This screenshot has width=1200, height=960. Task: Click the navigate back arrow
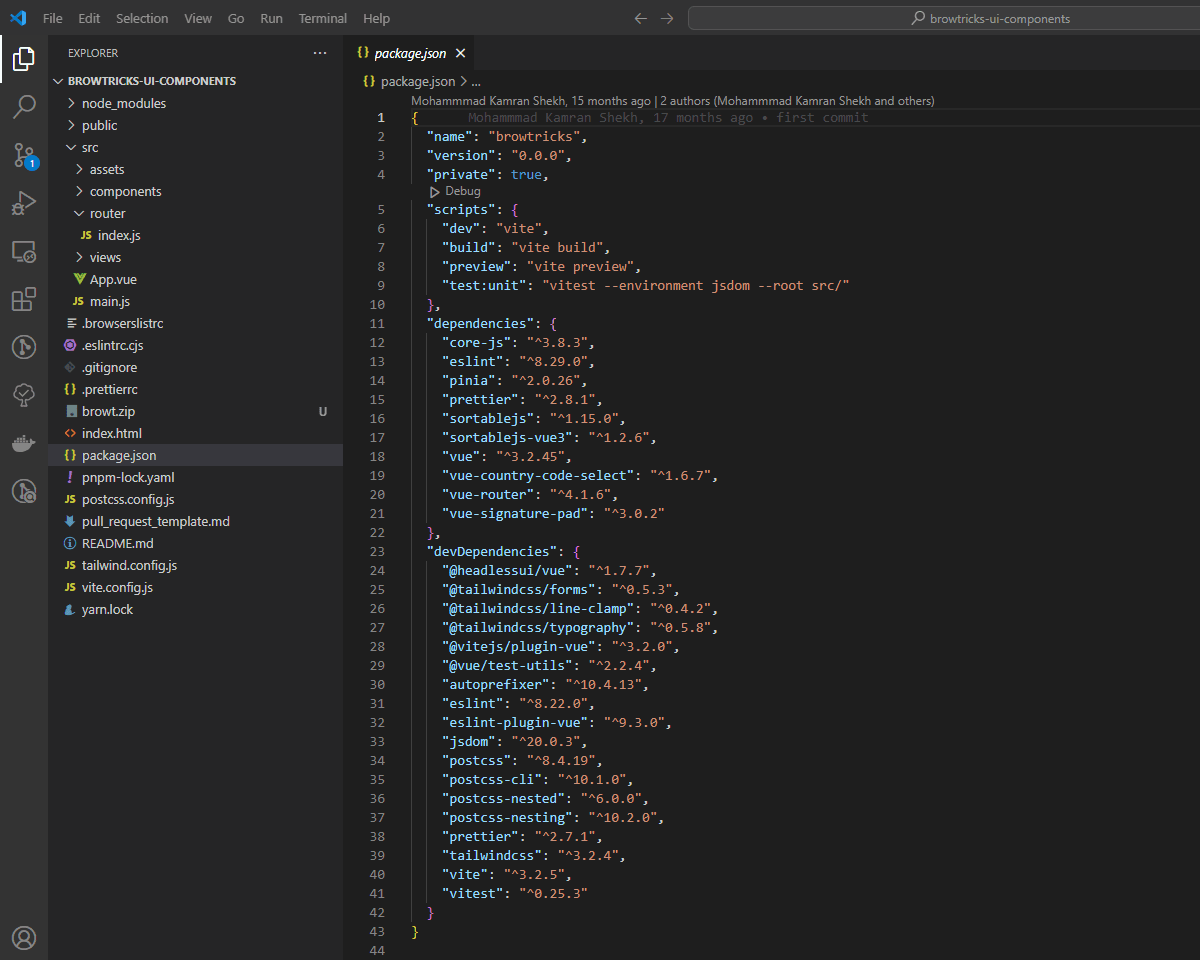coord(641,18)
